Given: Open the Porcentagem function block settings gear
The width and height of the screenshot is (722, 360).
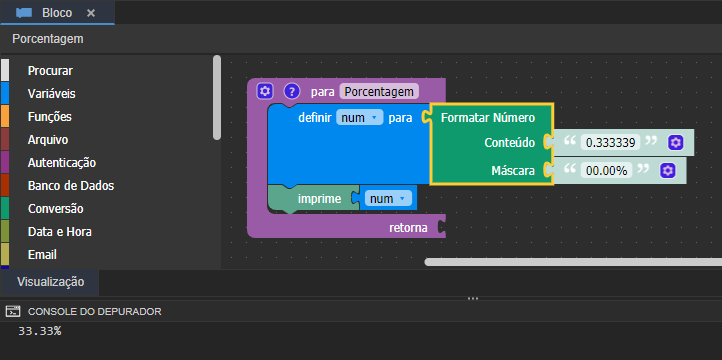Looking at the screenshot, I should click(265, 91).
